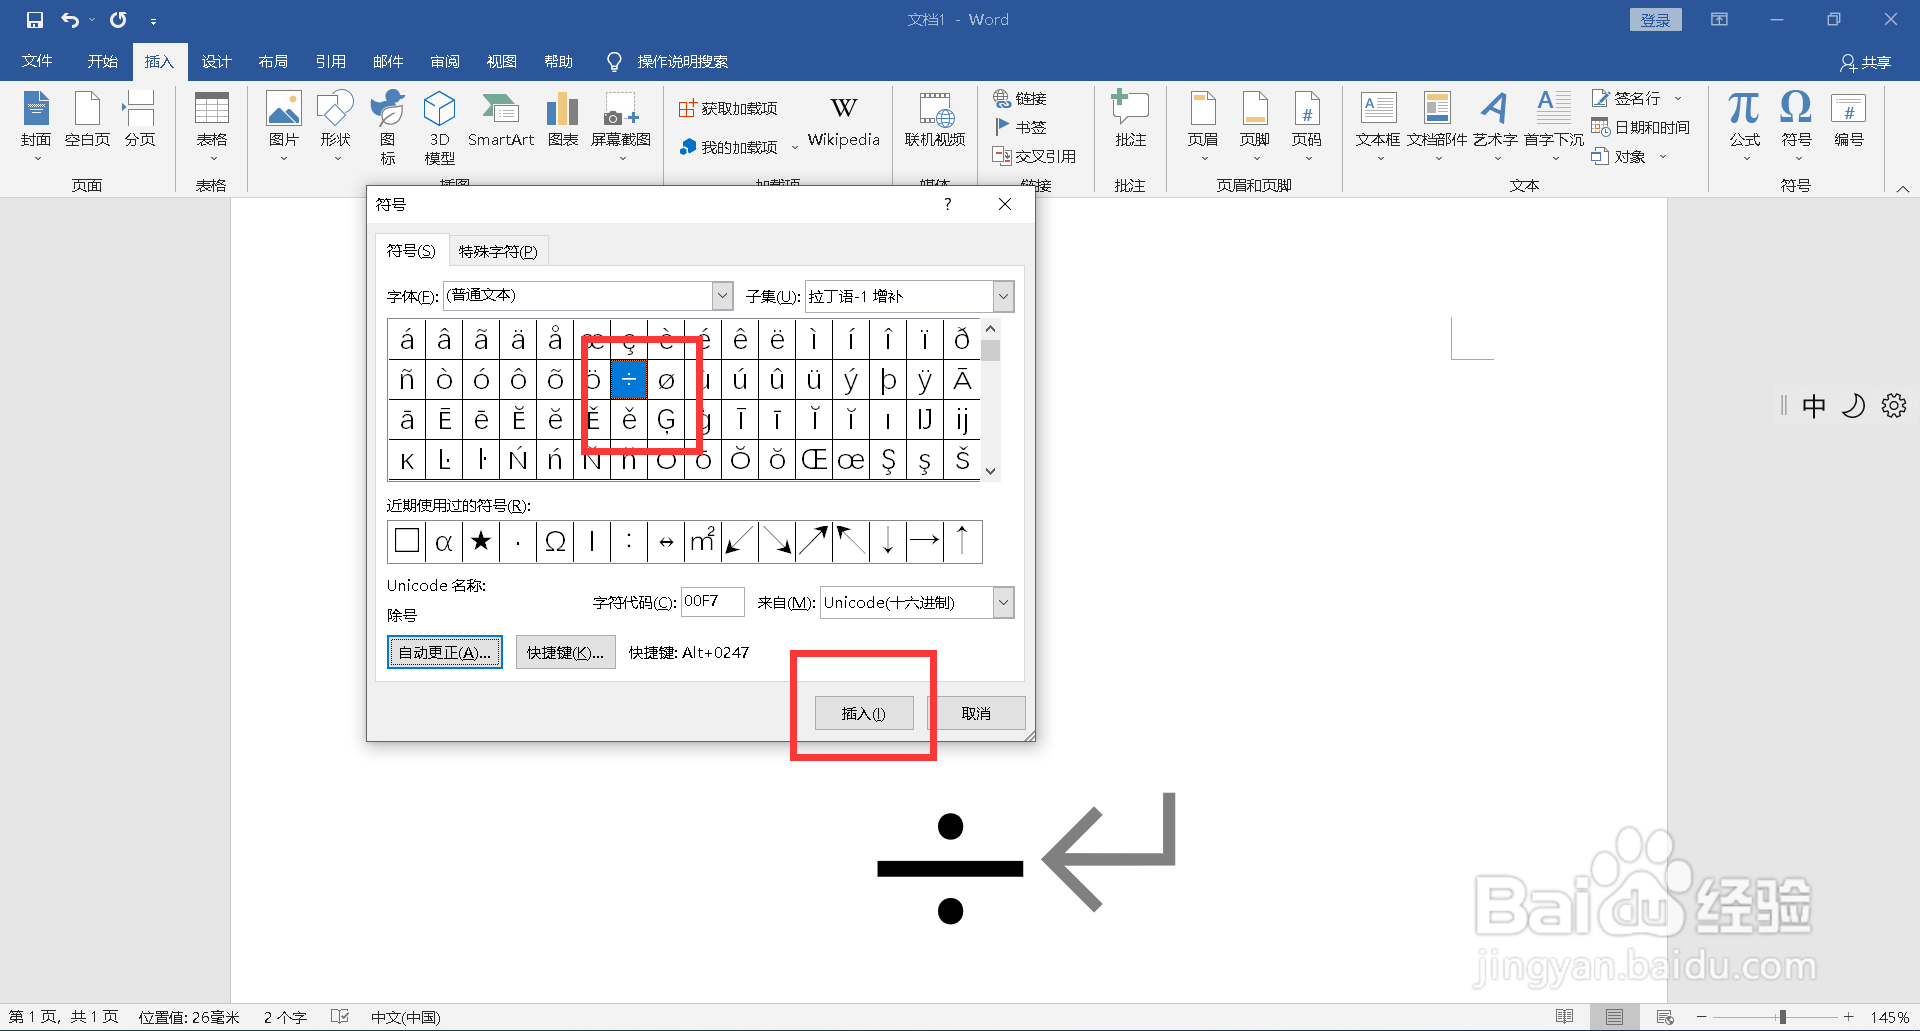The width and height of the screenshot is (1920, 1031).
Task: Open the Shapes (形状) gallery
Action: pyautogui.click(x=335, y=125)
